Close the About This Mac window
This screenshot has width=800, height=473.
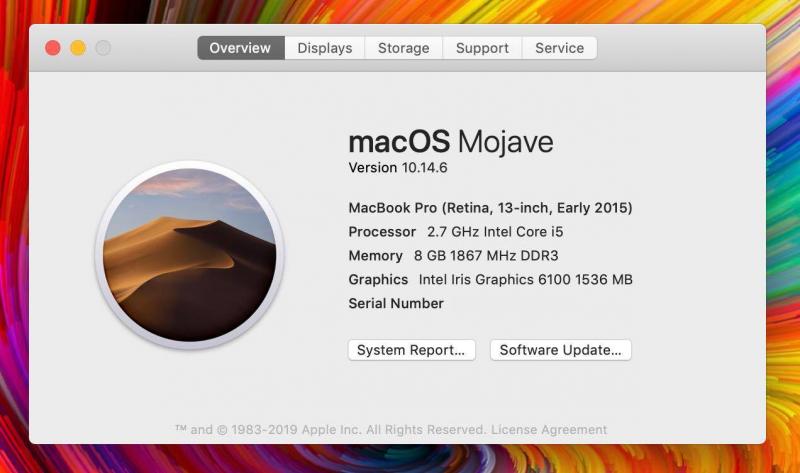pos(53,48)
